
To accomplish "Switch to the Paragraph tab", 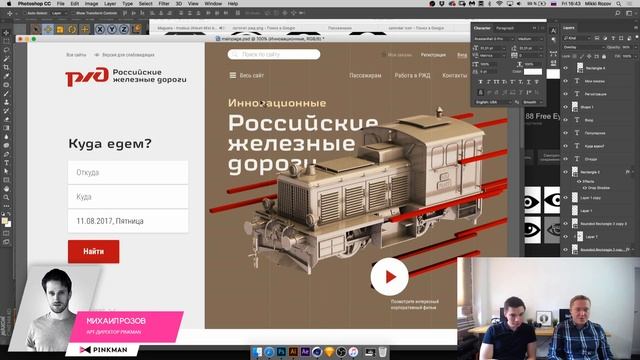I will [505, 28].
